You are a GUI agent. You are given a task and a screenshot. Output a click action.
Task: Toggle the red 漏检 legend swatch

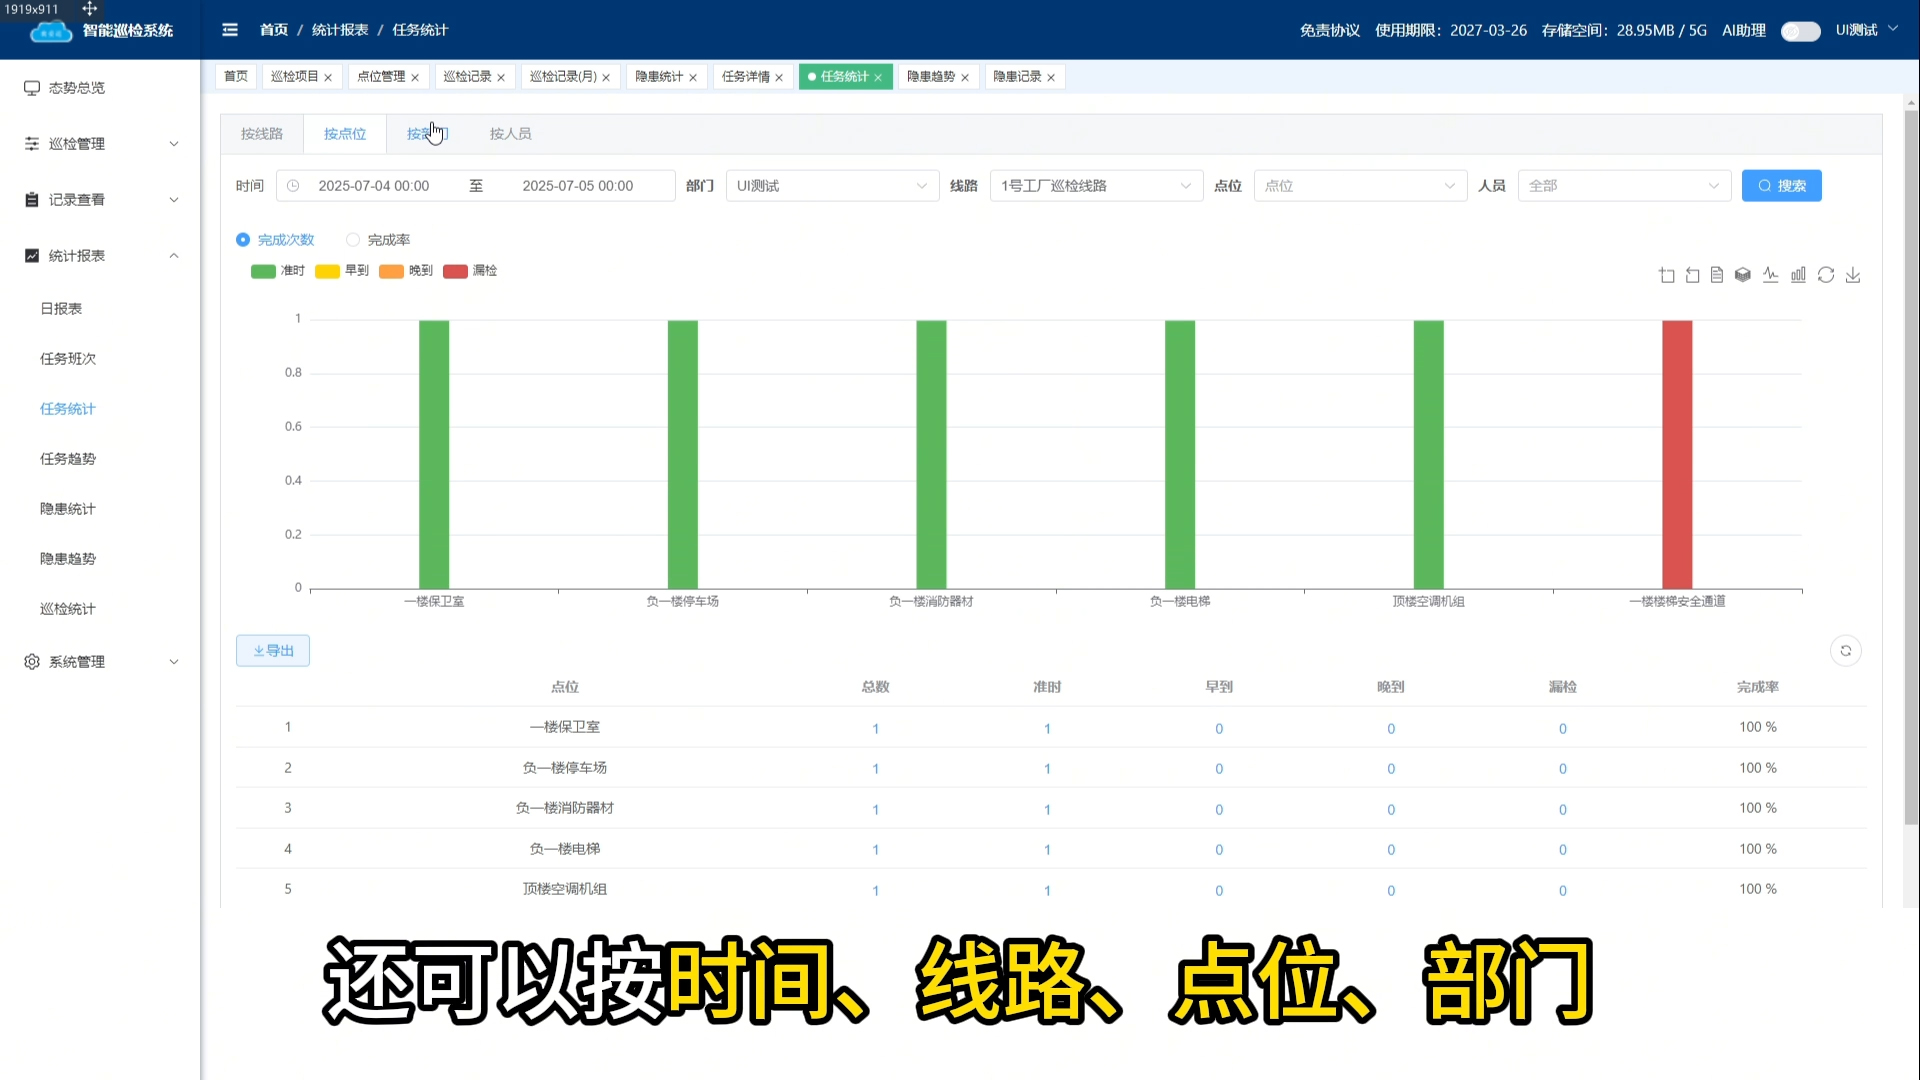(x=455, y=271)
